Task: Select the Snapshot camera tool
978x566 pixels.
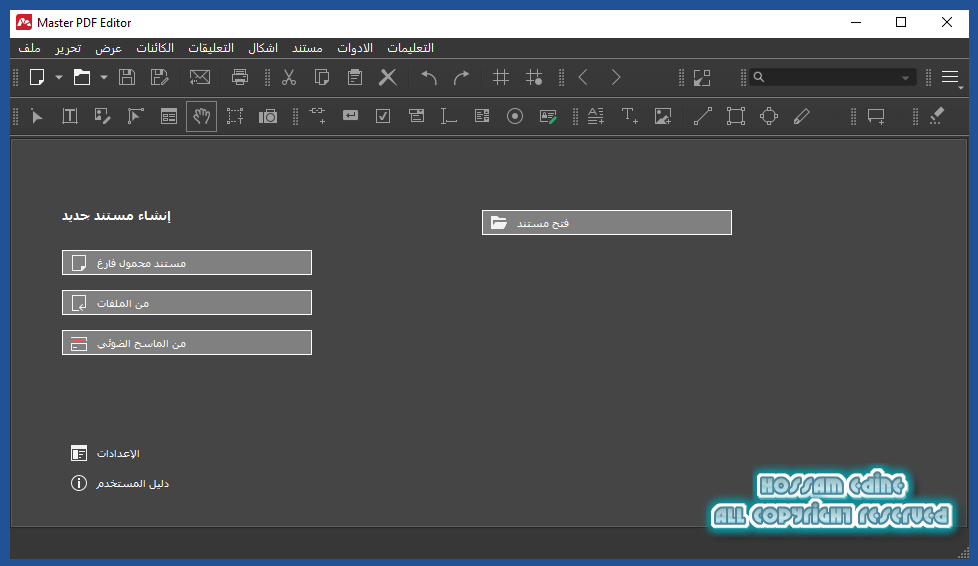Action: click(x=268, y=116)
